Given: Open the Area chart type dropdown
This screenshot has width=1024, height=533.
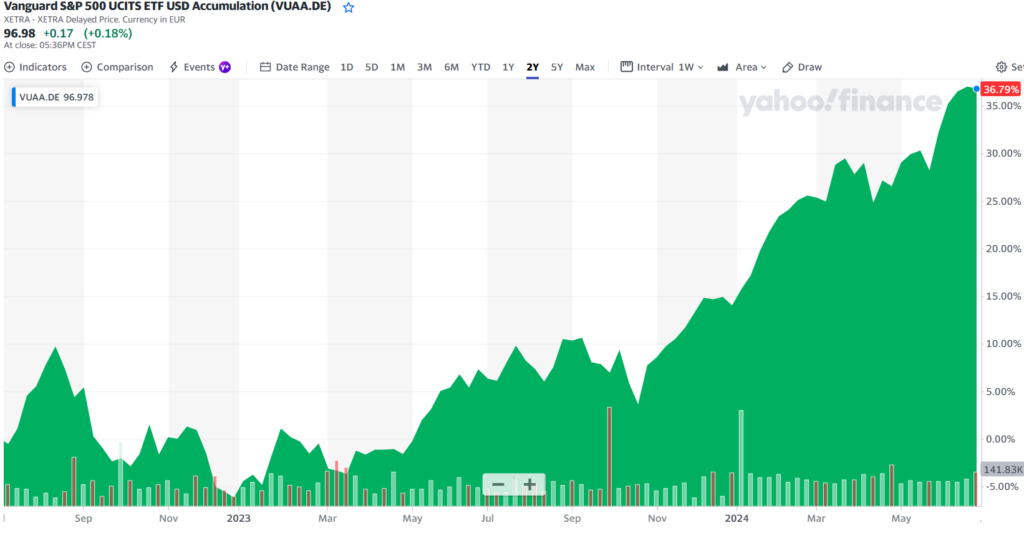Looking at the screenshot, I should click(741, 67).
